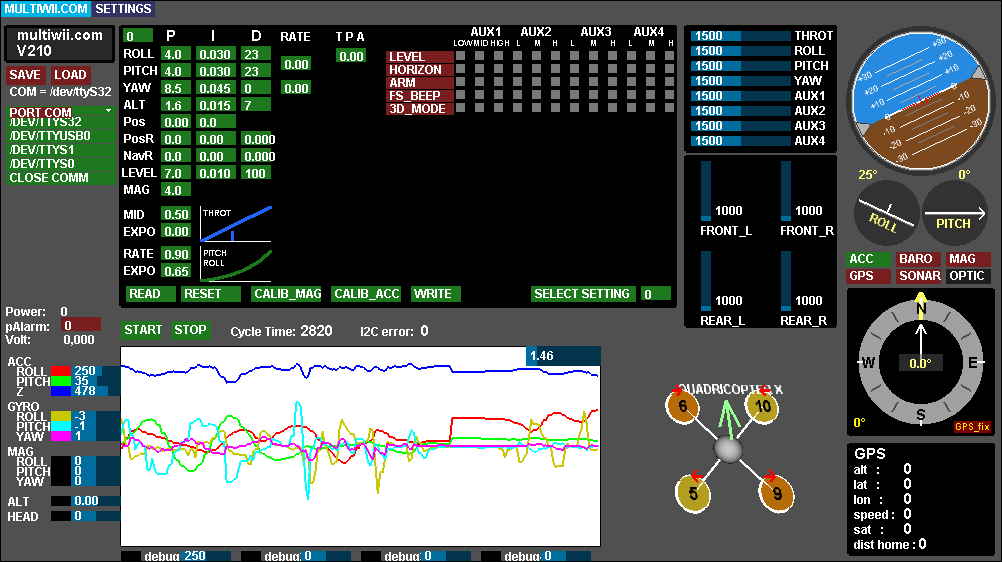Toggle LEVEL mode AUX1 LOW checkbox
1002x562 pixels.
461,57
